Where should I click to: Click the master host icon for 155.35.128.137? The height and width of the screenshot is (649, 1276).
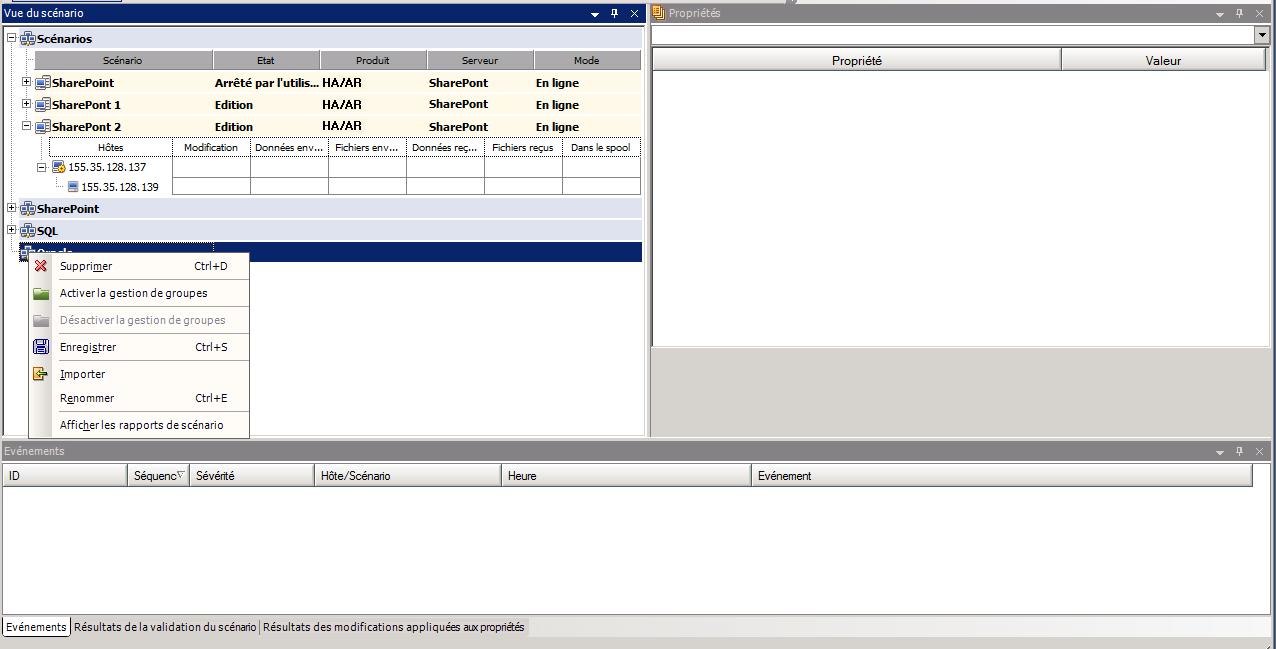[59, 167]
